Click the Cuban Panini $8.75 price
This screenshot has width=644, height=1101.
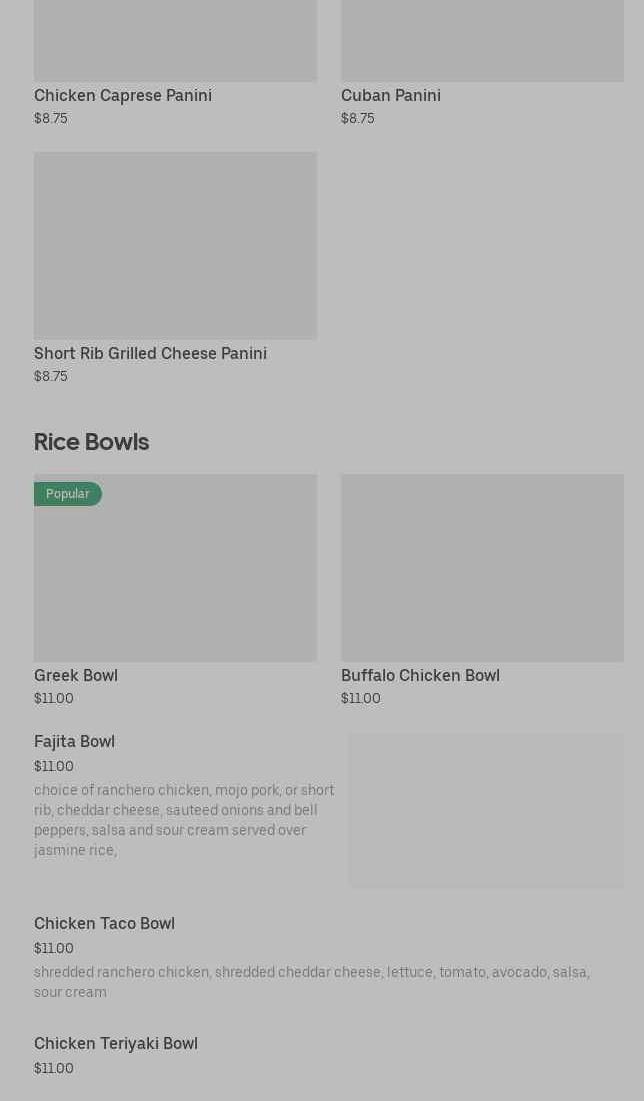[x=357, y=118]
